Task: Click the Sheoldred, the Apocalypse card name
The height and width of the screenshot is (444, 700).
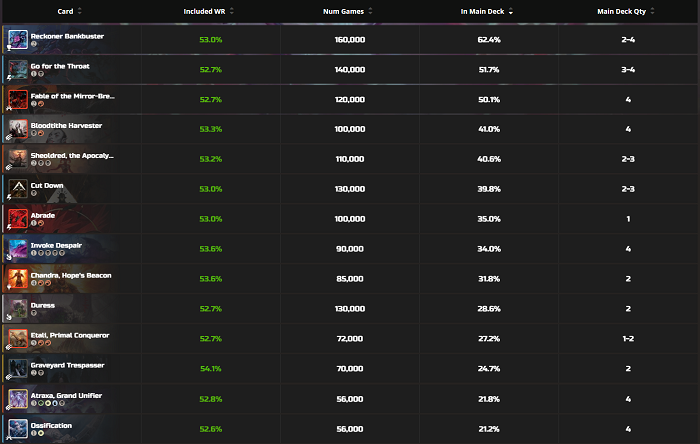Action: pyautogui.click(x=72, y=156)
